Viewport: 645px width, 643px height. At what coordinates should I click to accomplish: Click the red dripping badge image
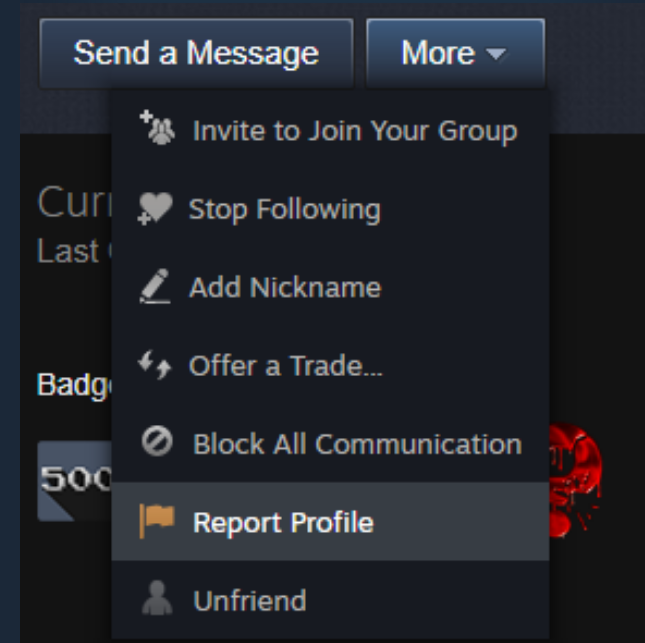tap(575, 480)
